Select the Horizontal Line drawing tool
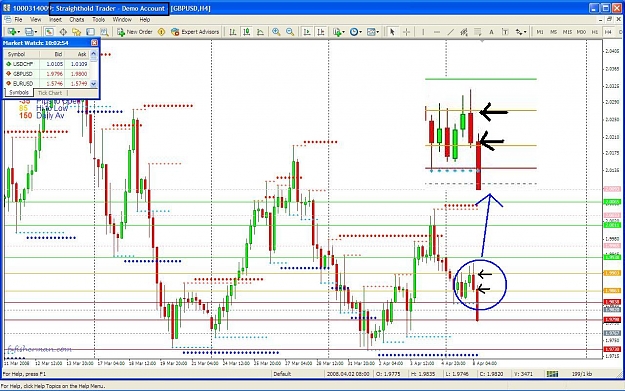 coord(437,32)
